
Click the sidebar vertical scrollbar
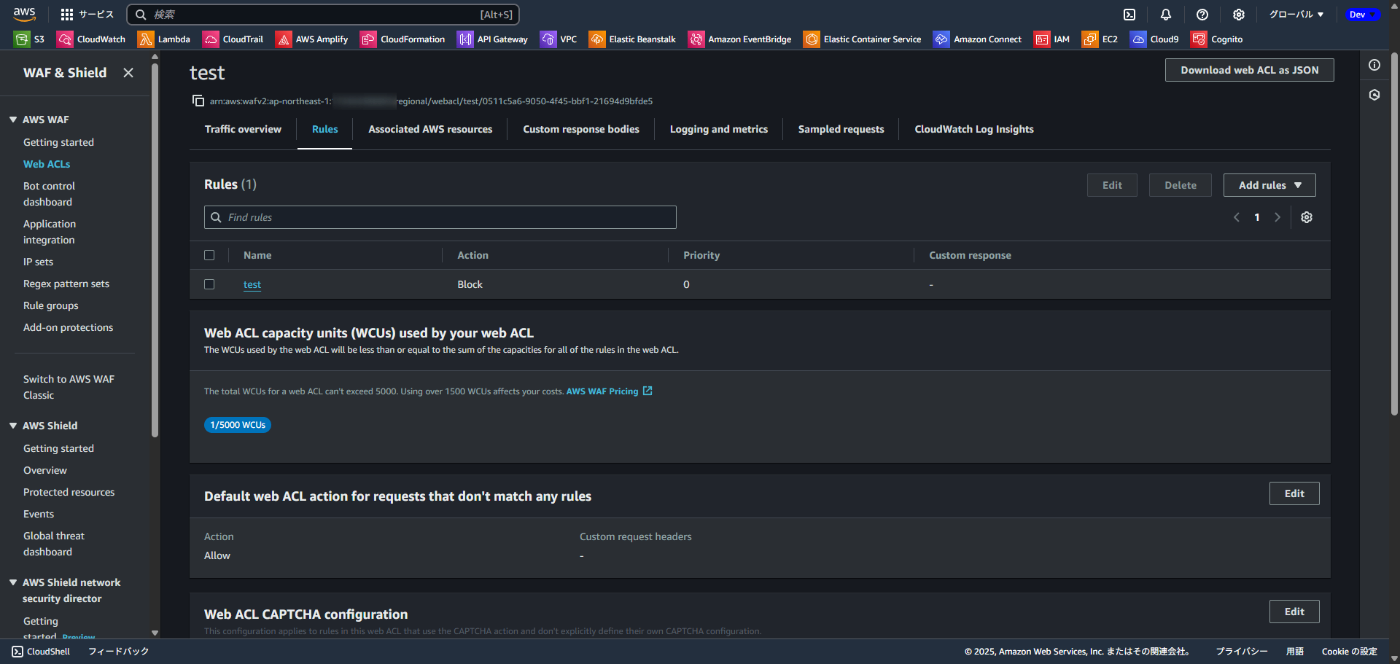[x=154, y=250]
